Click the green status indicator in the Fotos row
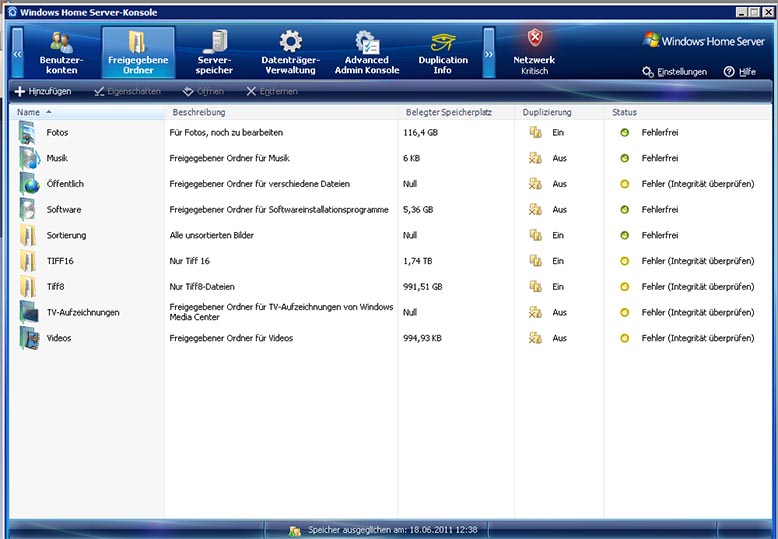Image resolution: width=778 pixels, height=539 pixels. click(625, 133)
